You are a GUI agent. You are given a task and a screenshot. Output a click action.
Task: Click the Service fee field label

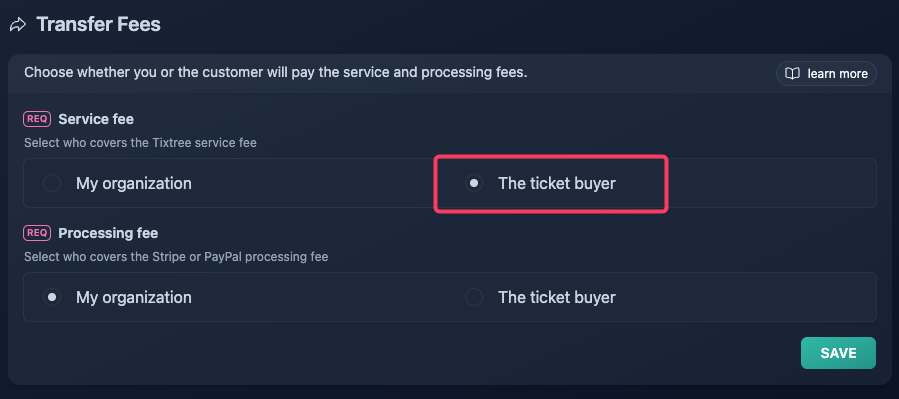(x=96, y=119)
